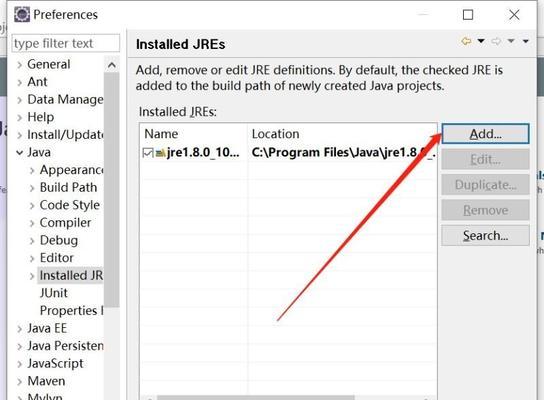
Task: Select the Java tree item
Action: click(x=39, y=152)
